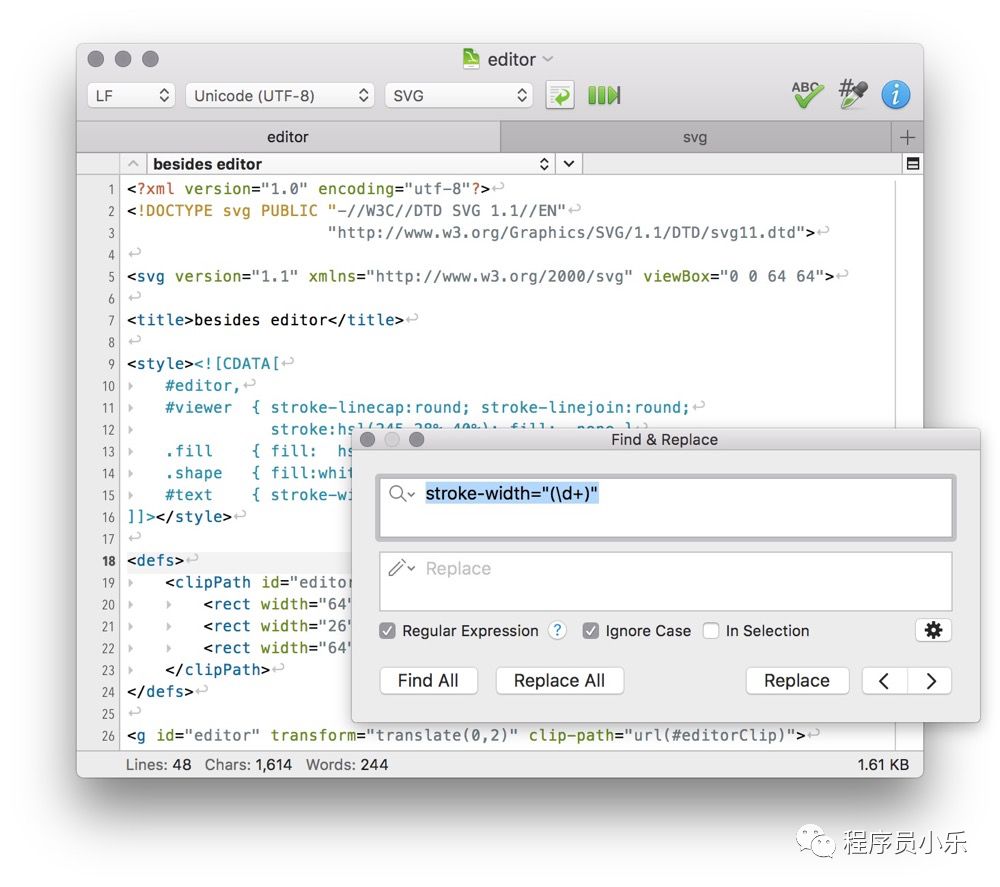Click 1.61 KB file size in status bar

click(x=883, y=765)
